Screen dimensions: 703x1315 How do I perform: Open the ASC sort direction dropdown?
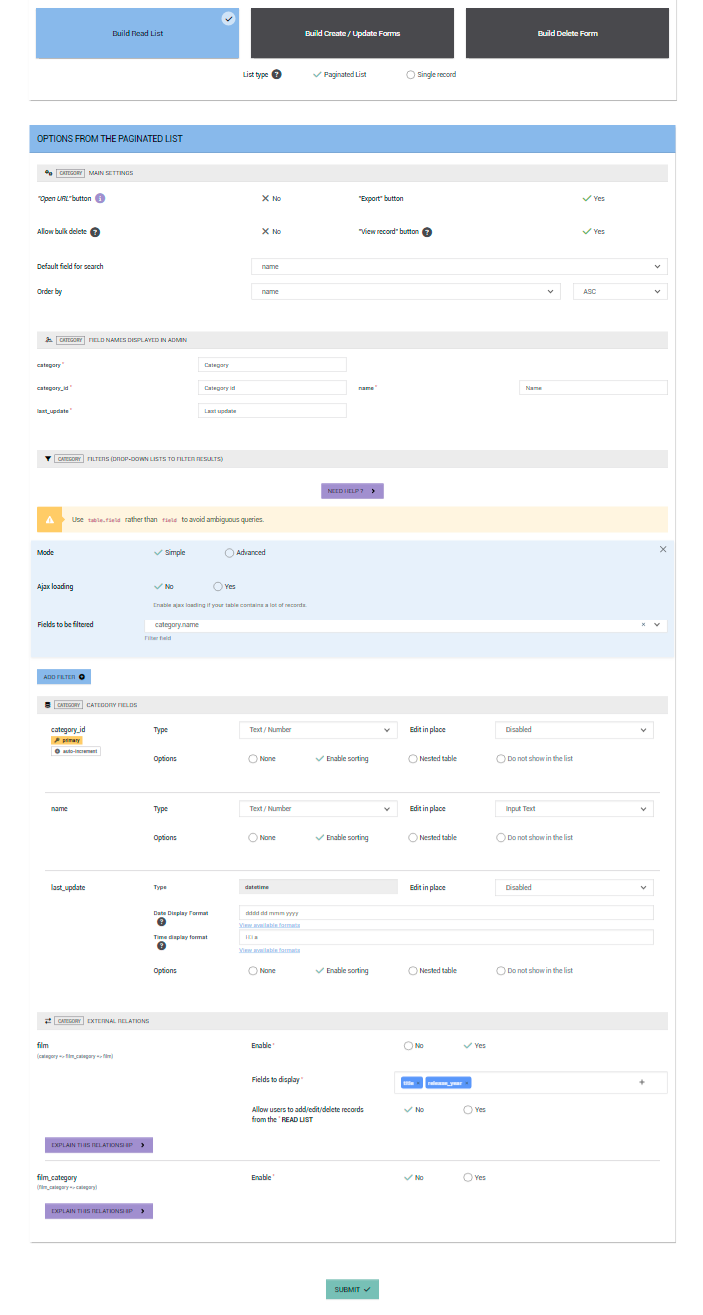[621, 290]
